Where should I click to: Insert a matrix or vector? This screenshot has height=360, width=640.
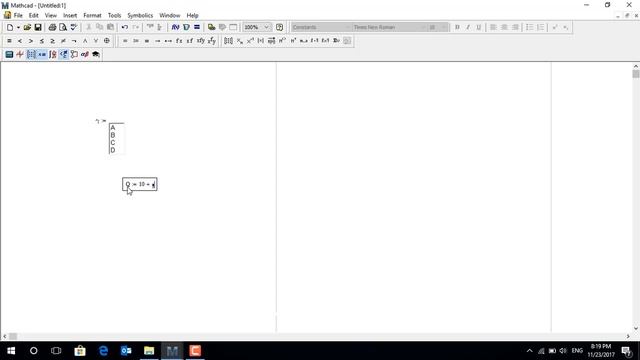tap(229, 41)
